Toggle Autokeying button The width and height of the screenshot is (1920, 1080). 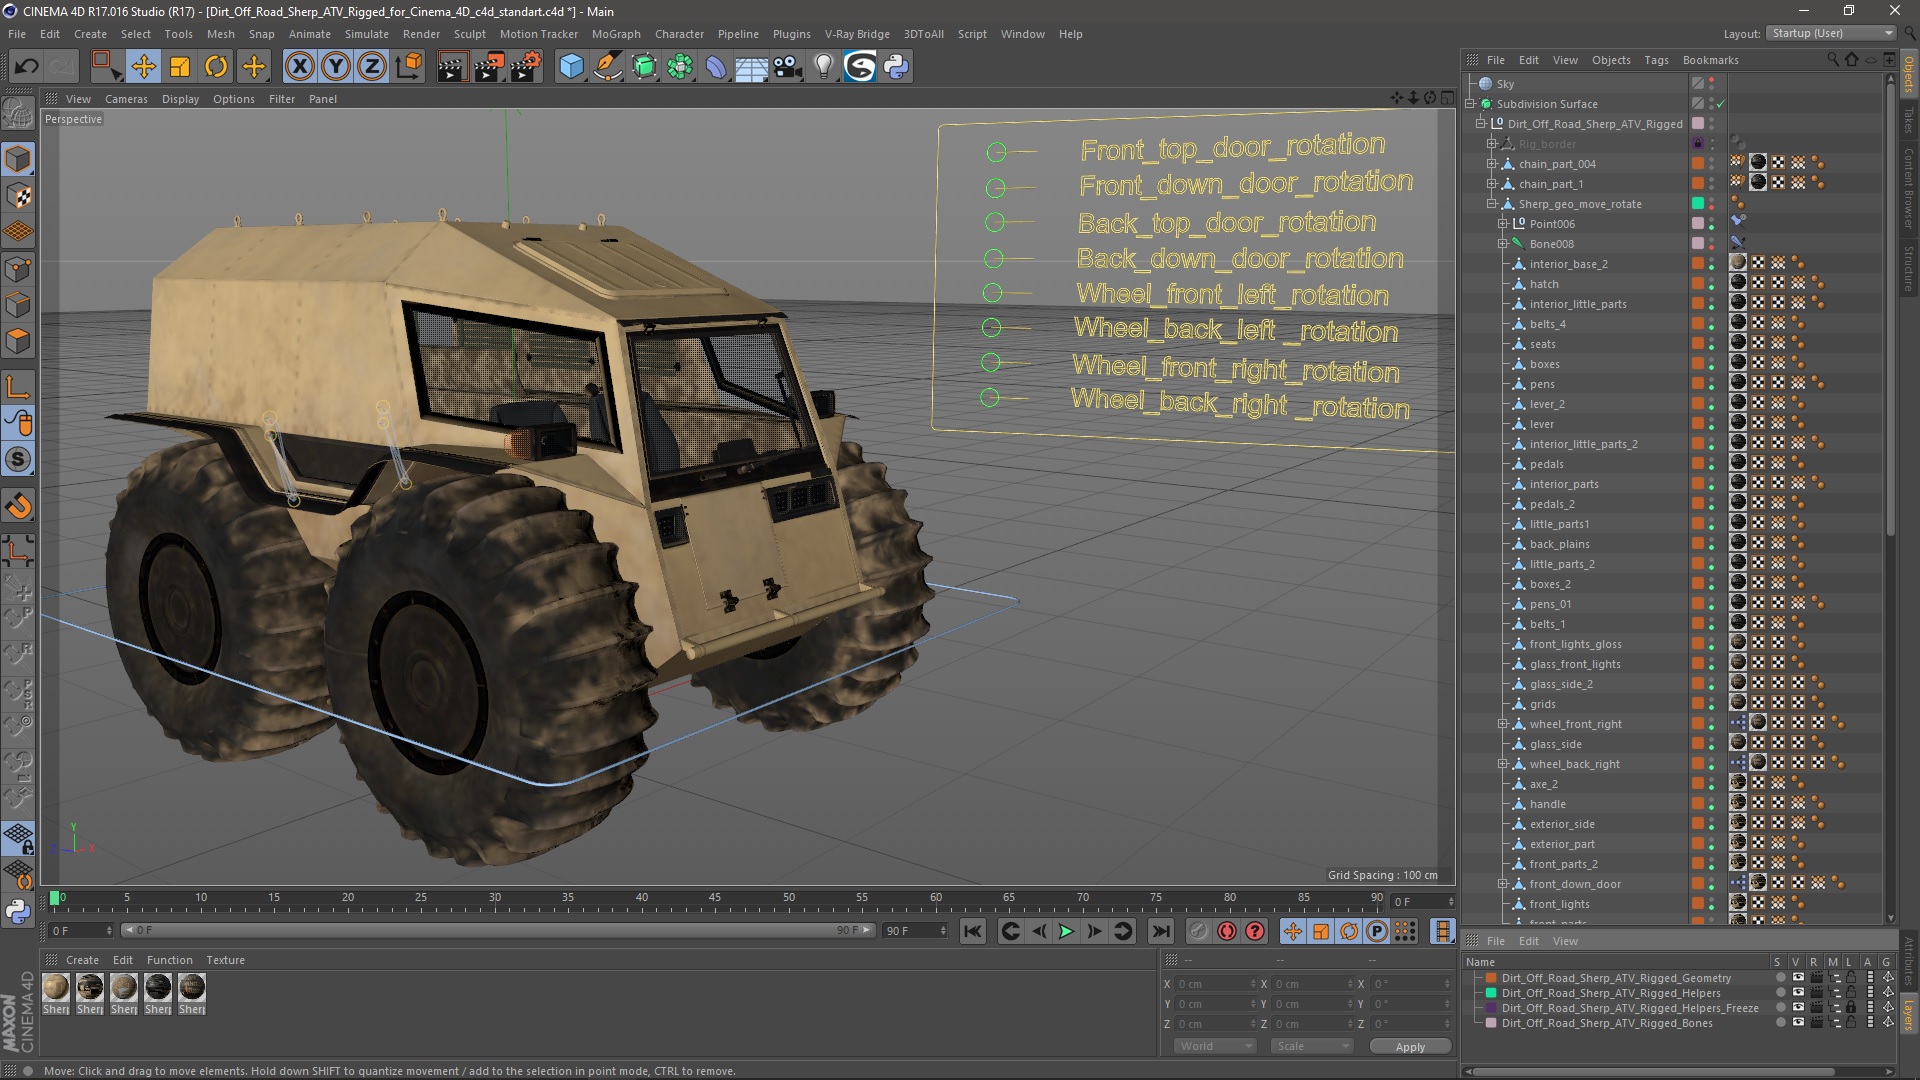tap(1227, 931)
